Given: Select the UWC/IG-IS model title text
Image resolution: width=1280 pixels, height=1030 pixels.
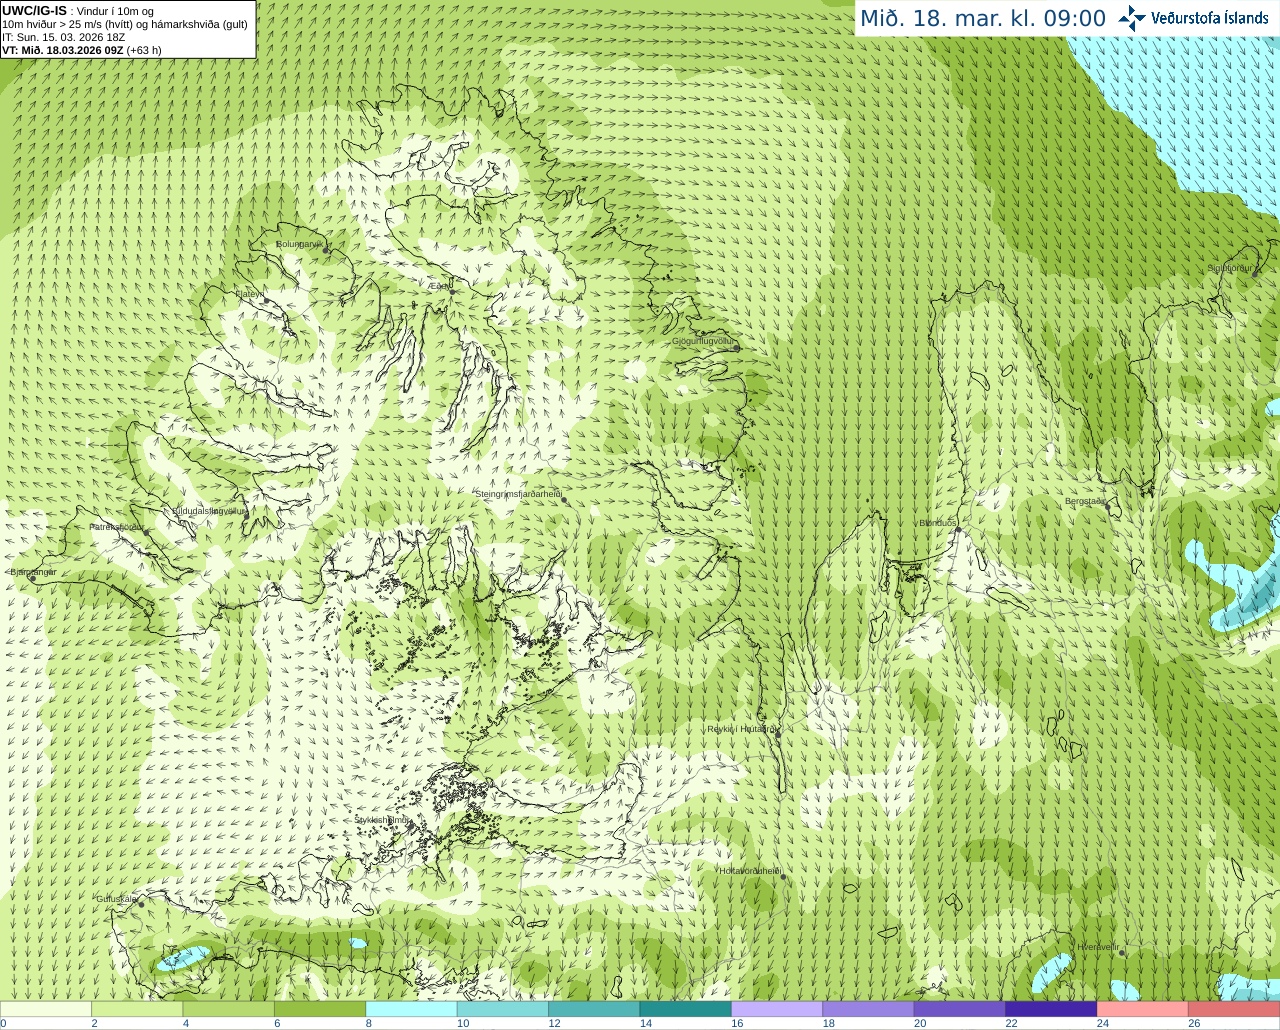Looking at the screenshot, I should tap(34, 11).
